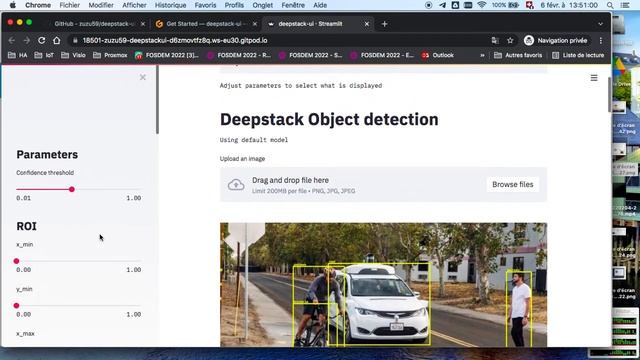The image size is (640, 360).
Task: Open Liste de lecture
Action: [x=578, y=55]
